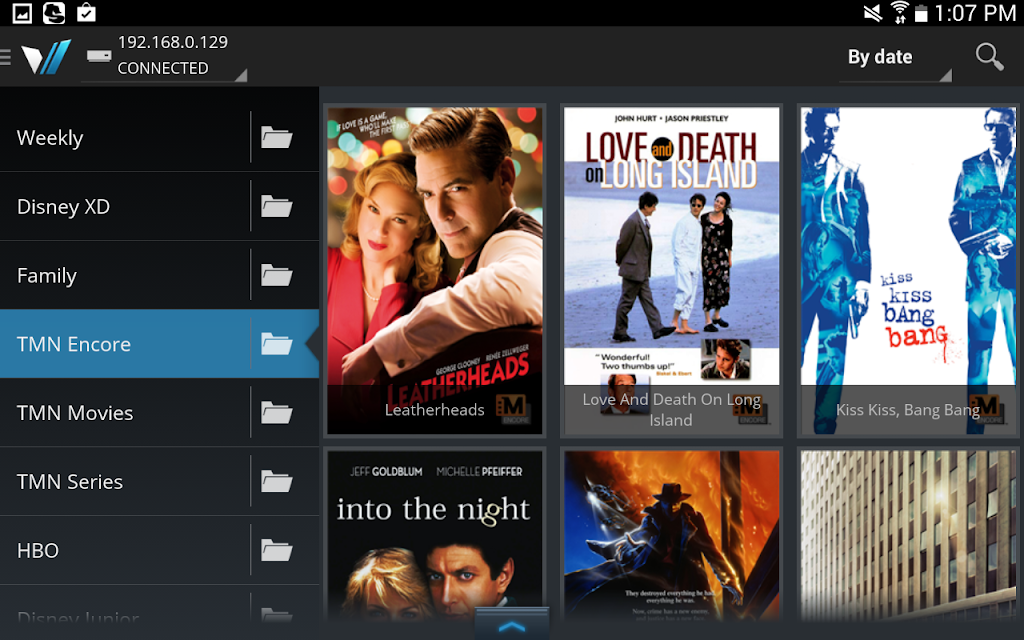Open the search magnifier icon

(989, 57)
